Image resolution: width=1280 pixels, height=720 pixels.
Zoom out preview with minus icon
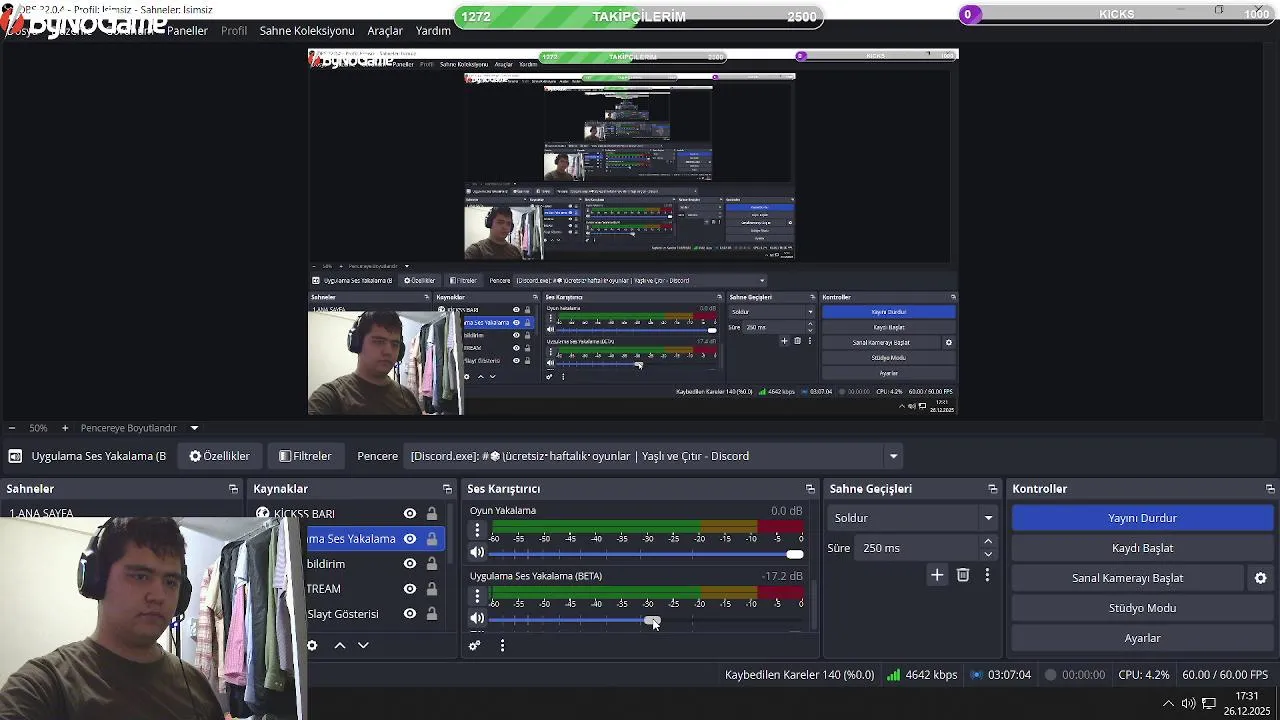coord(12,428)
